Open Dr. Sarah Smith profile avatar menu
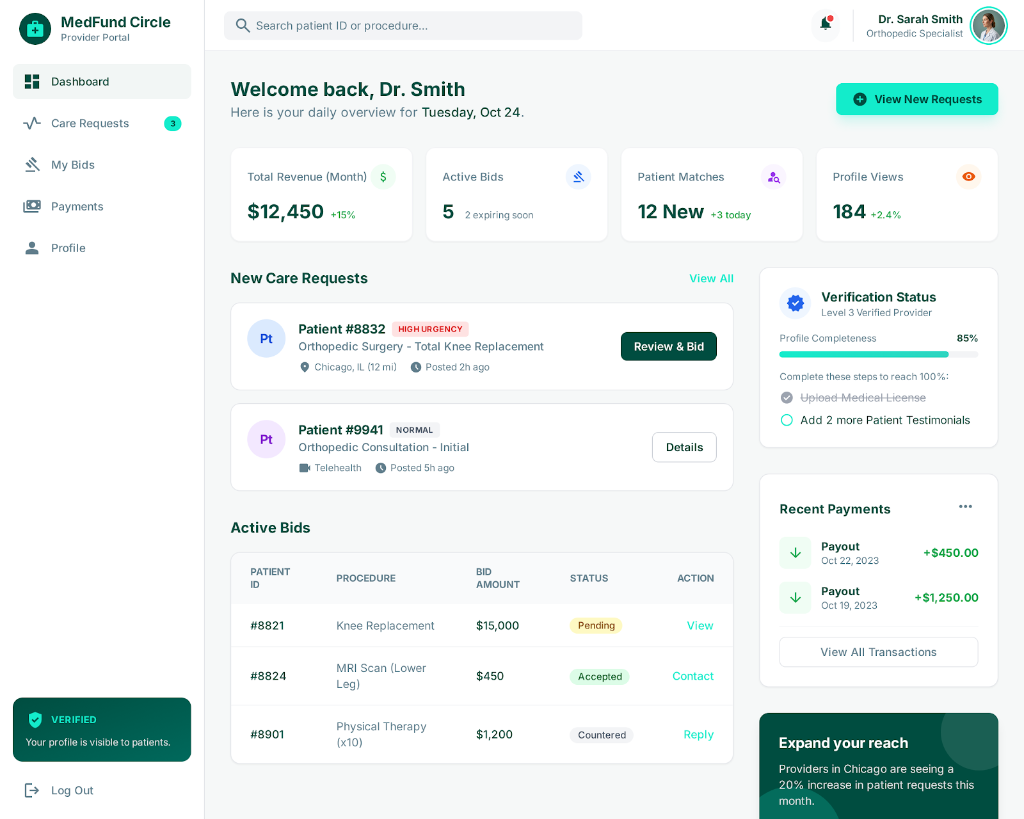Viewport: 1024px width, 819px height. coord(988,26)
